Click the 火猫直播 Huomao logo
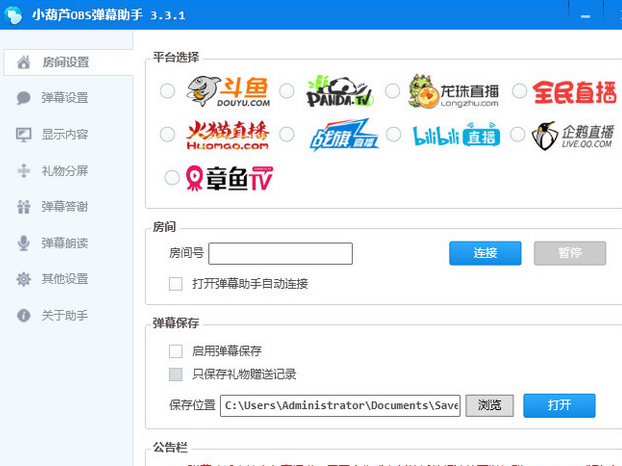The height and width of the screenshot is (466, 622). 228,135
